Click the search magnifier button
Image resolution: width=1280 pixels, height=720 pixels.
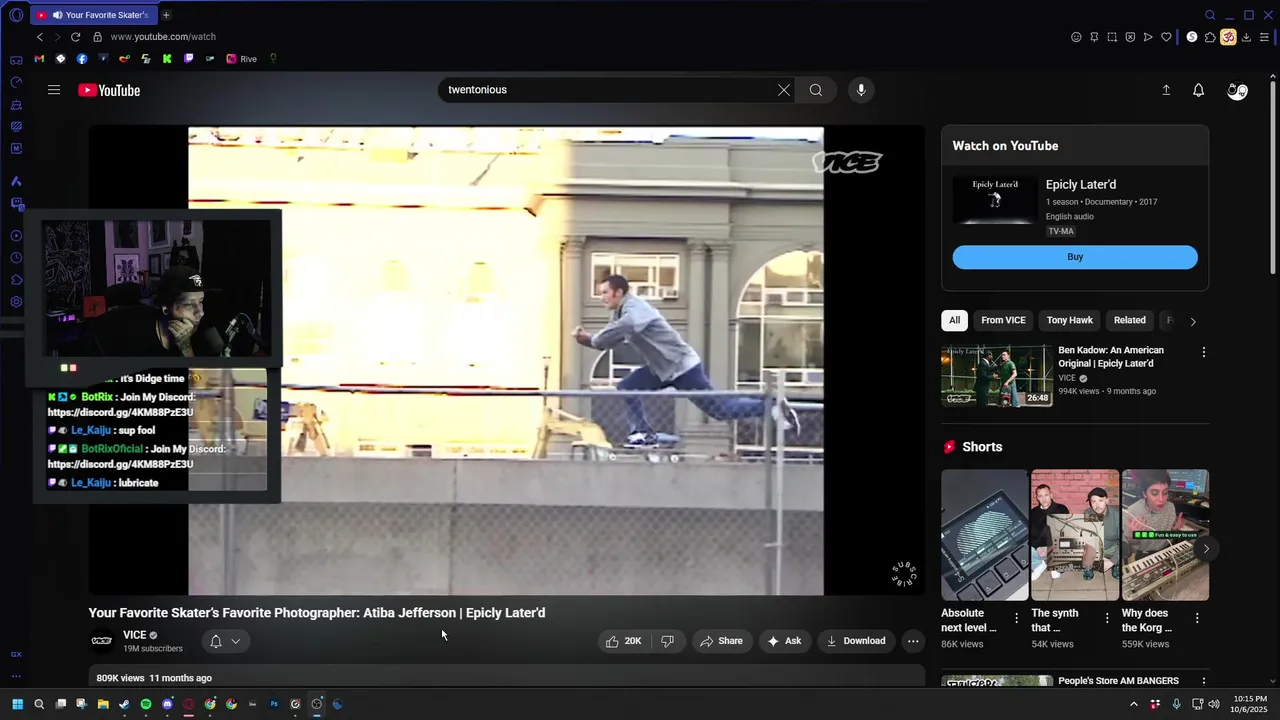pyautogui.click(x=816, y=90)
